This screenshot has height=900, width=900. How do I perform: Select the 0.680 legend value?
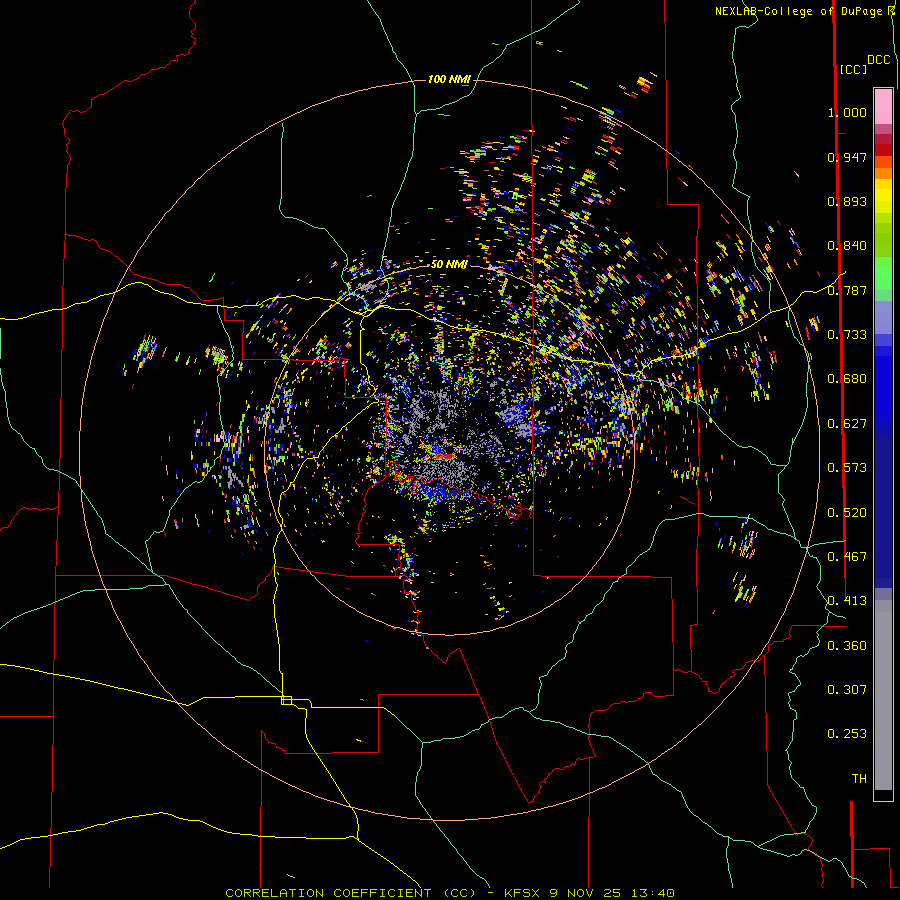[847, 379]
